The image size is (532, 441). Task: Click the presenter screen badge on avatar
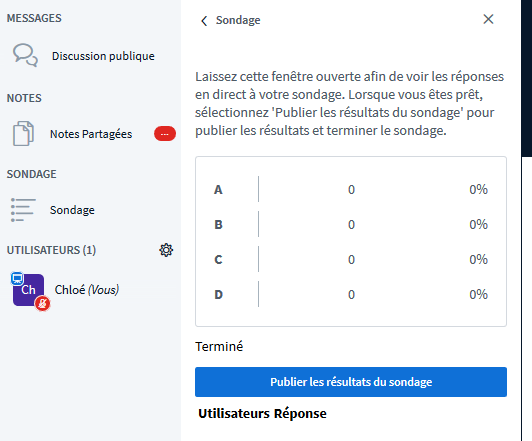pyautogui.click(x=17, y=279)
